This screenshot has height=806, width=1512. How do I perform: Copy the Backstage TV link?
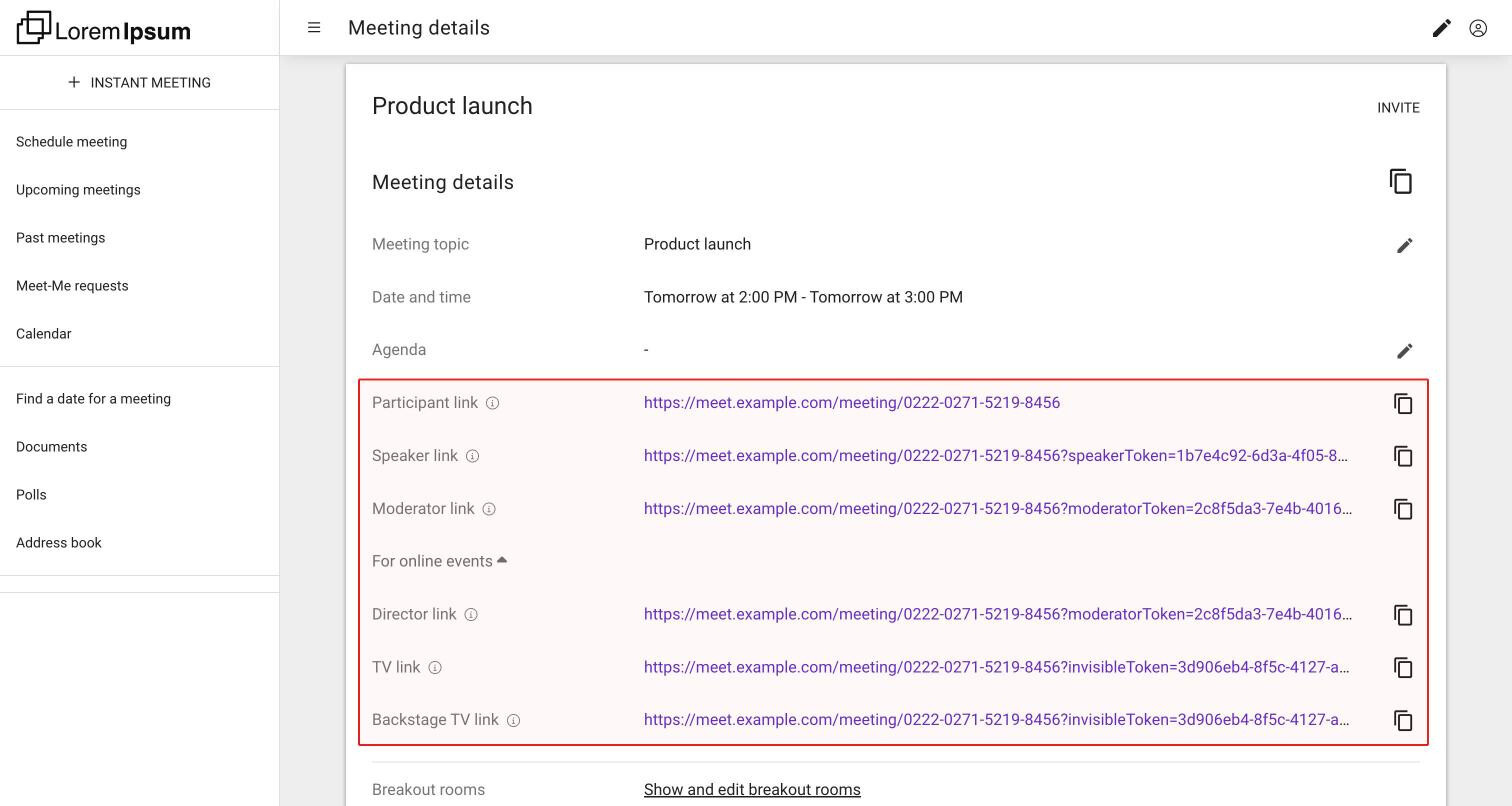click(x=1403, y=721)
